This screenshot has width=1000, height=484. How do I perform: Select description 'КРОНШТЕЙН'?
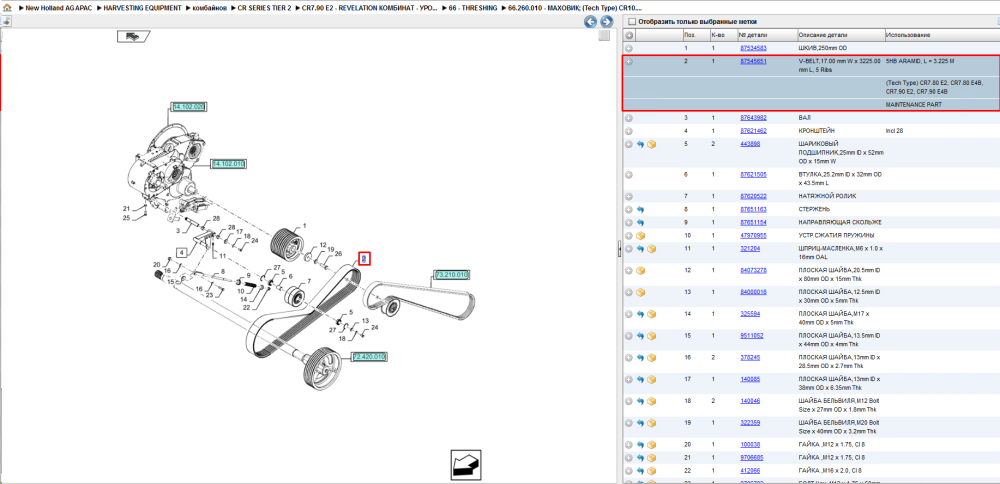(816, 131)
